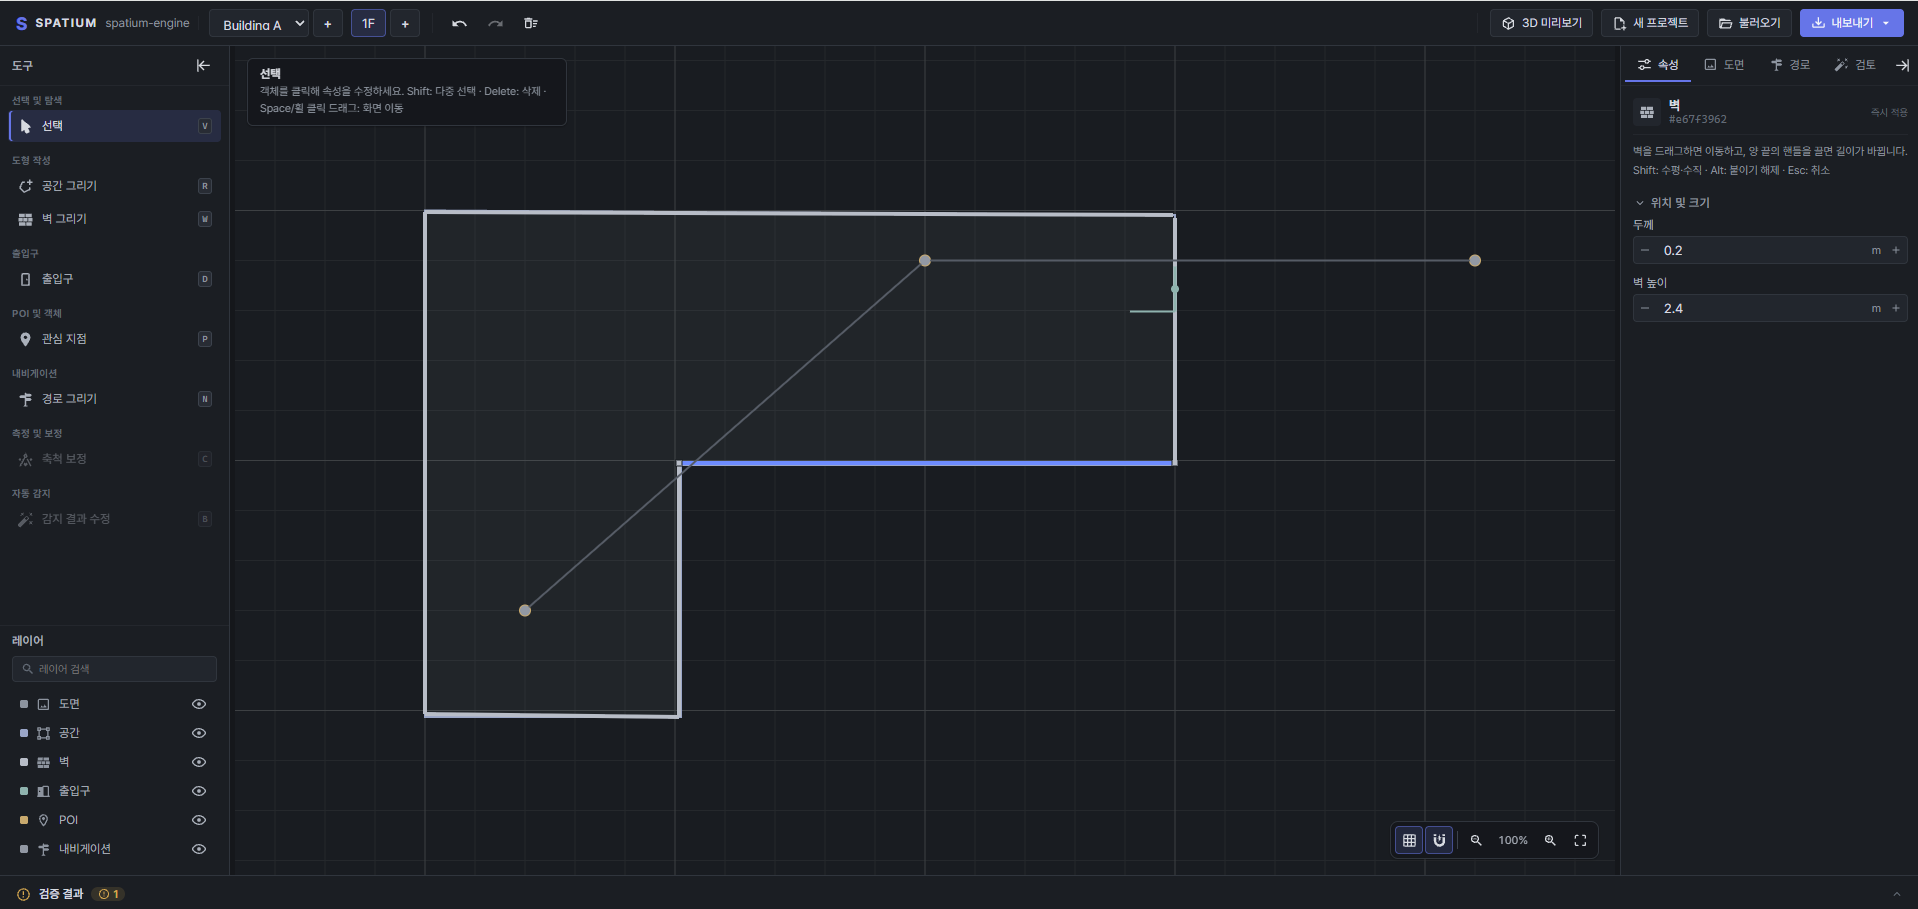Select the 관심 지점 POI tool
The height and width of the screenshot is (909, 1918).
[x=115, y=339]
